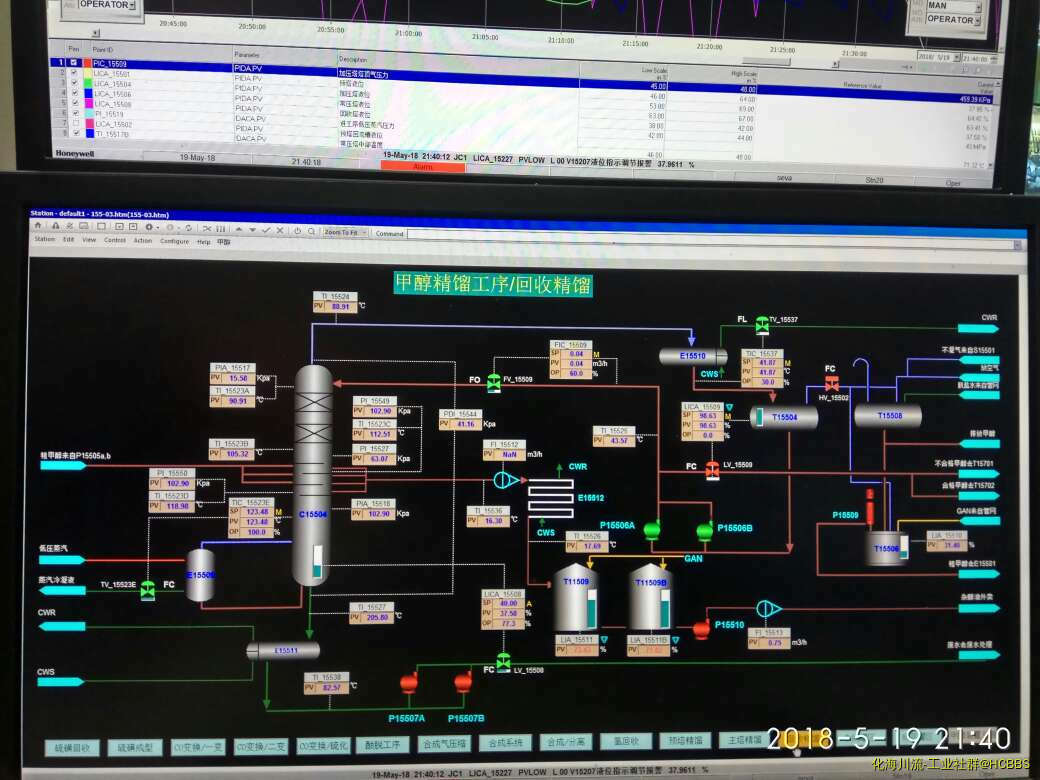Click the TV_15537 valve icon

760,321
